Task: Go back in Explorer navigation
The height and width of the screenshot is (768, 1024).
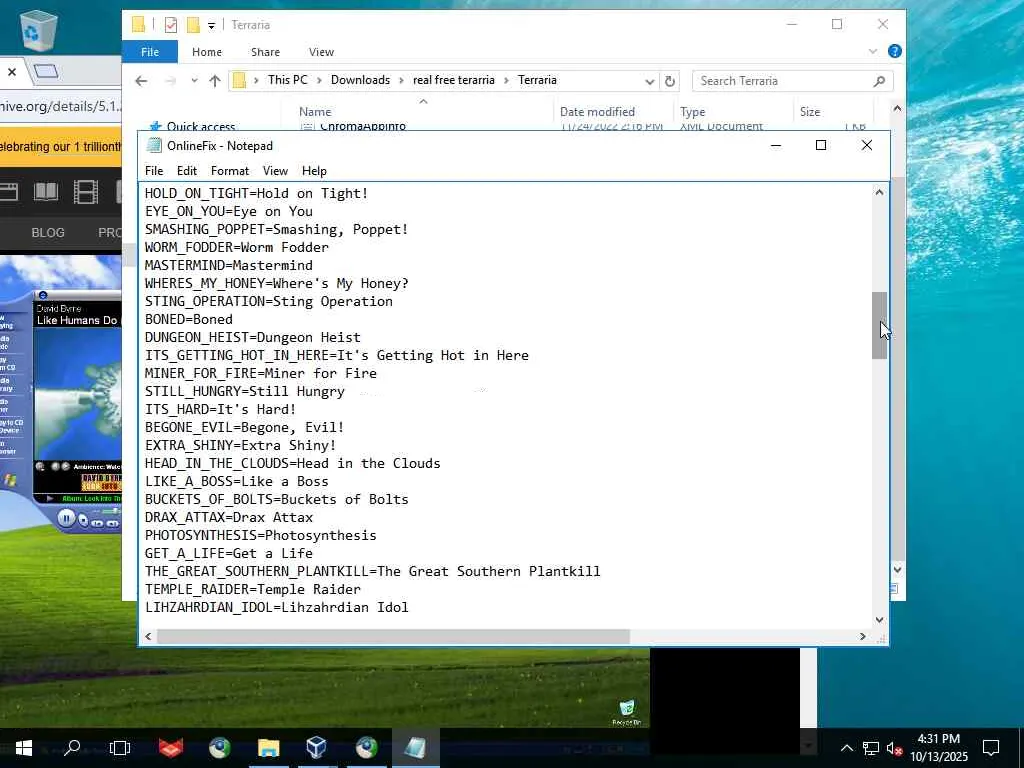Action: click(141, 81)
